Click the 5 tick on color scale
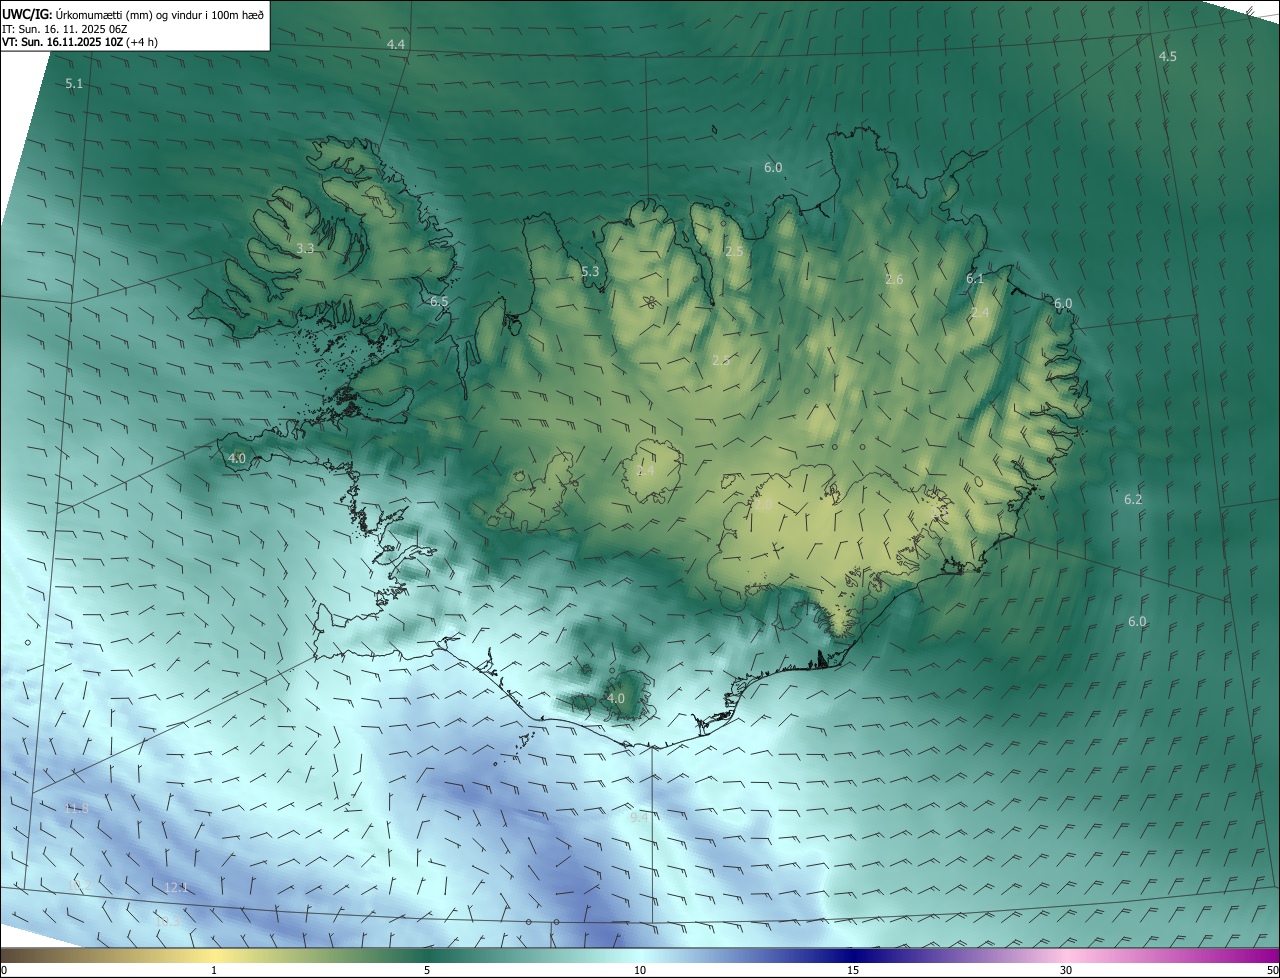Viewport: 1280px width, 978px height. [x=427, y=970]
